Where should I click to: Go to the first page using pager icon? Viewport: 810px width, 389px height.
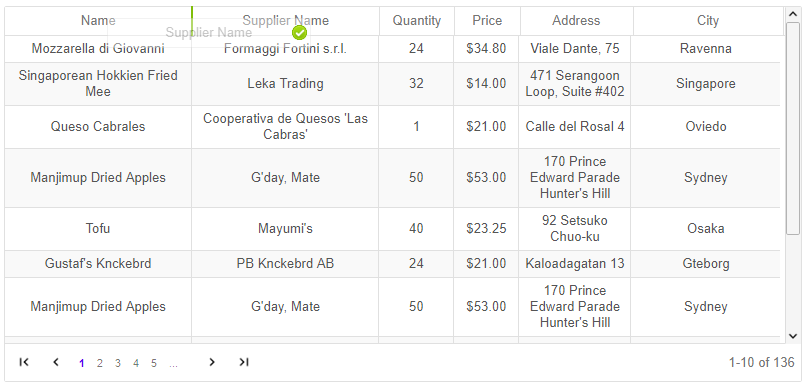coord(24,362)
